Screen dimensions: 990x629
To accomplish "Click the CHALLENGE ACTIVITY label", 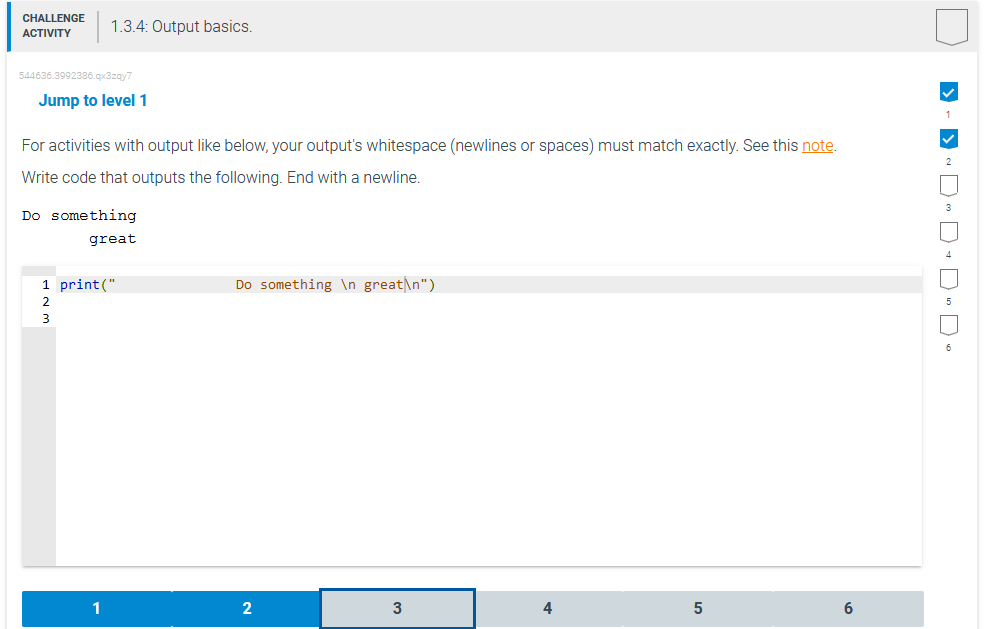I will (x=53, y=24).
